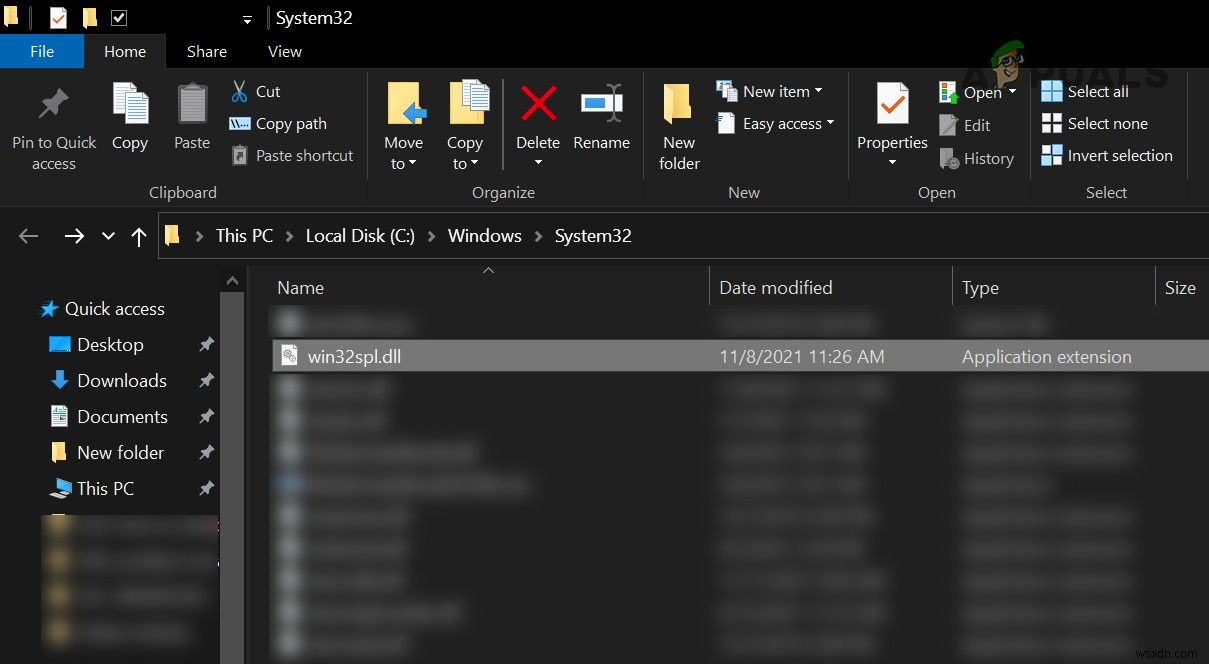Unpin Downloads using its pin icon

pyautogui.click(x=206, y=381)
